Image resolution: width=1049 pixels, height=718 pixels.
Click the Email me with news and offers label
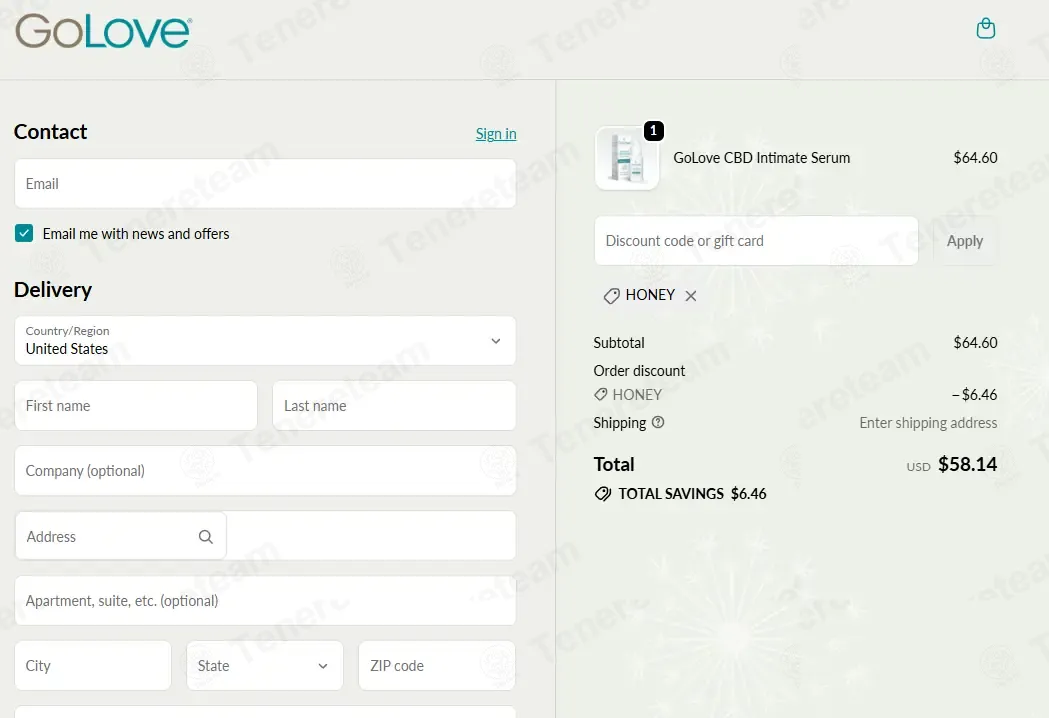[x=136, y=234]
